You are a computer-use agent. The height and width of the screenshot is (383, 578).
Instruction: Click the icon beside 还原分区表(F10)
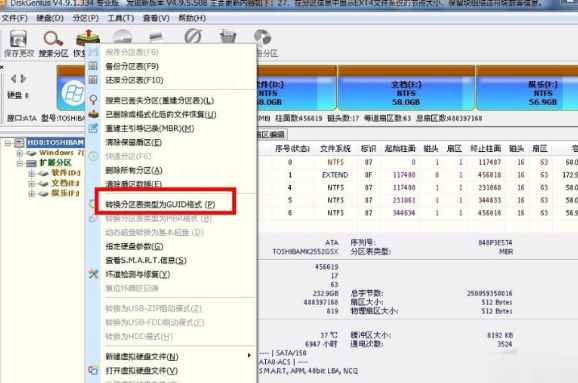(93, 80)
